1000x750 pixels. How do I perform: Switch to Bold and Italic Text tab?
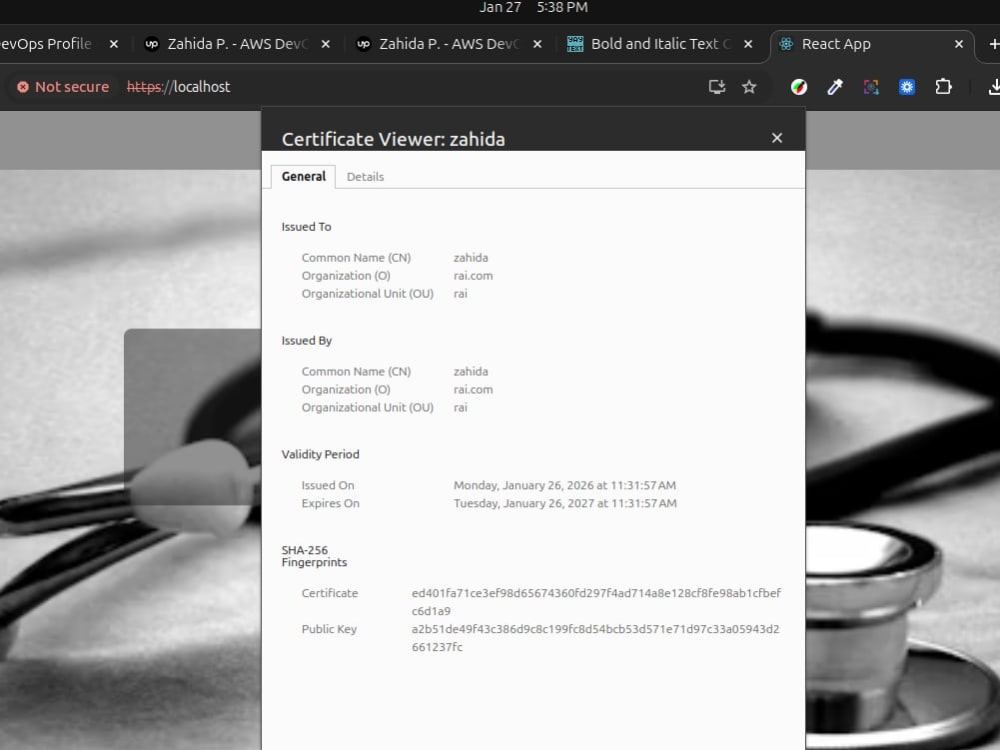click(661, 44)
